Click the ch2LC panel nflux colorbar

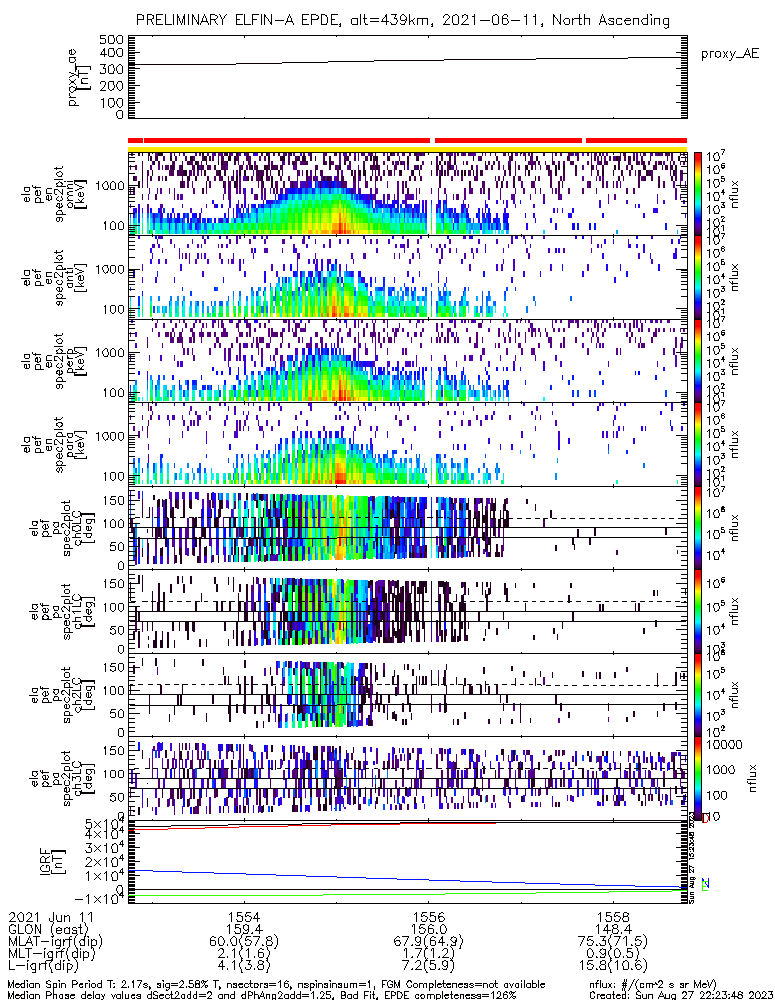point(697,695)
